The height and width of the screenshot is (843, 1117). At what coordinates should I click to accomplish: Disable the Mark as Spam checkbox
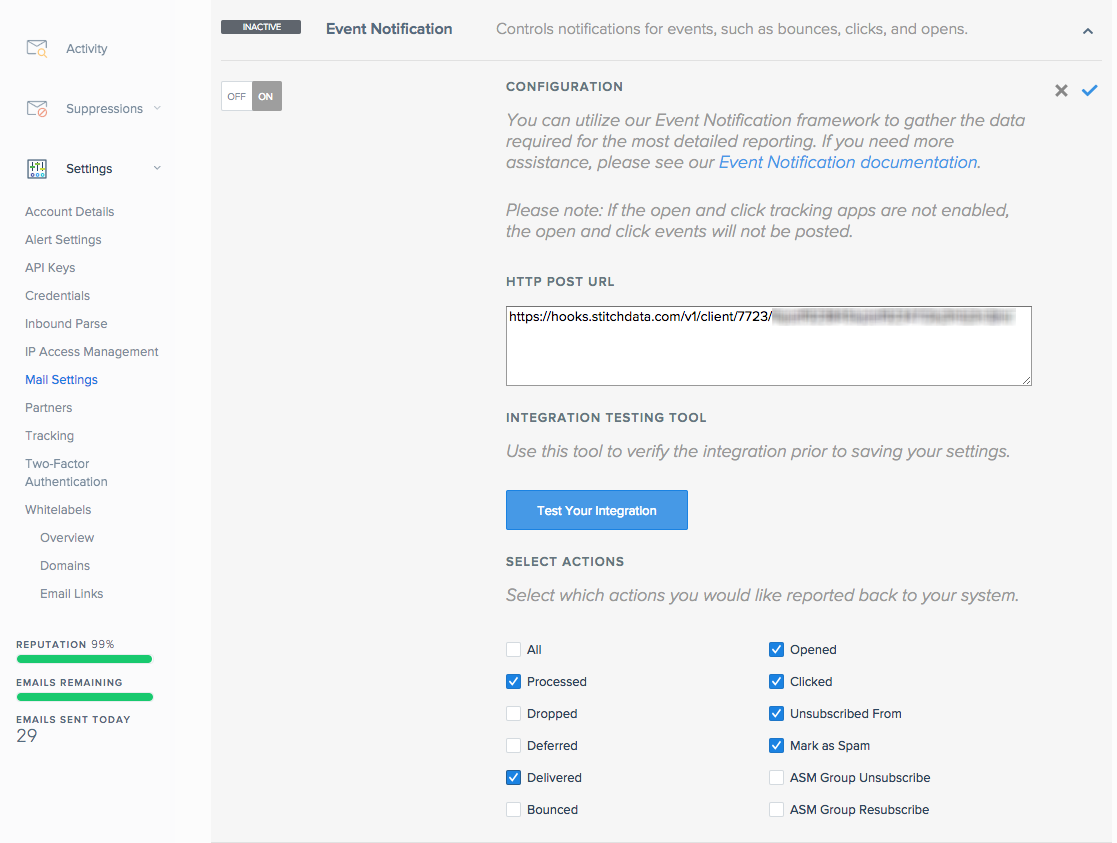(x=776, y=745)
